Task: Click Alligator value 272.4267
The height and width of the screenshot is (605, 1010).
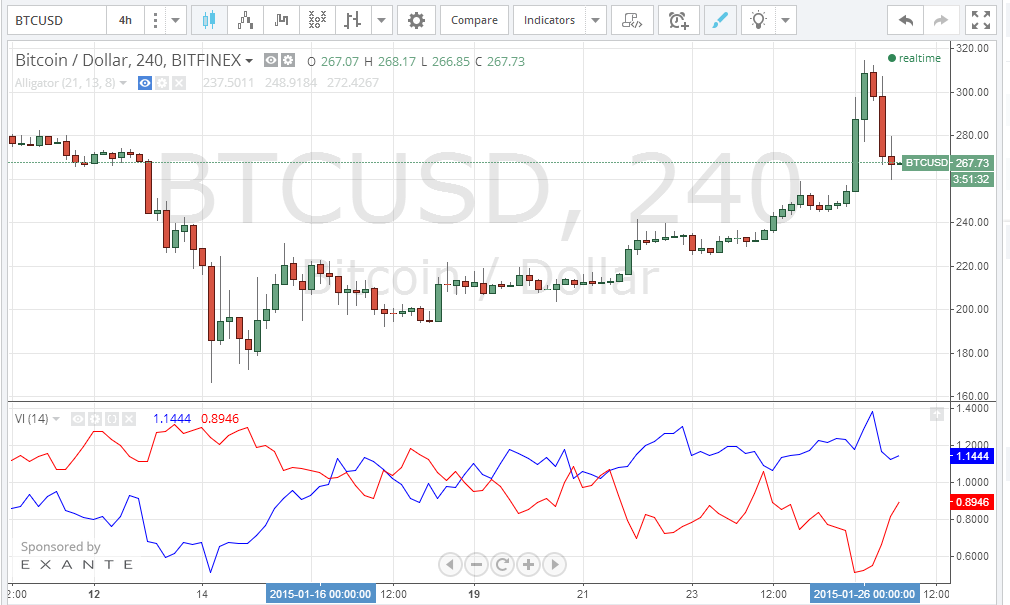Action: (x=353, y=82)
